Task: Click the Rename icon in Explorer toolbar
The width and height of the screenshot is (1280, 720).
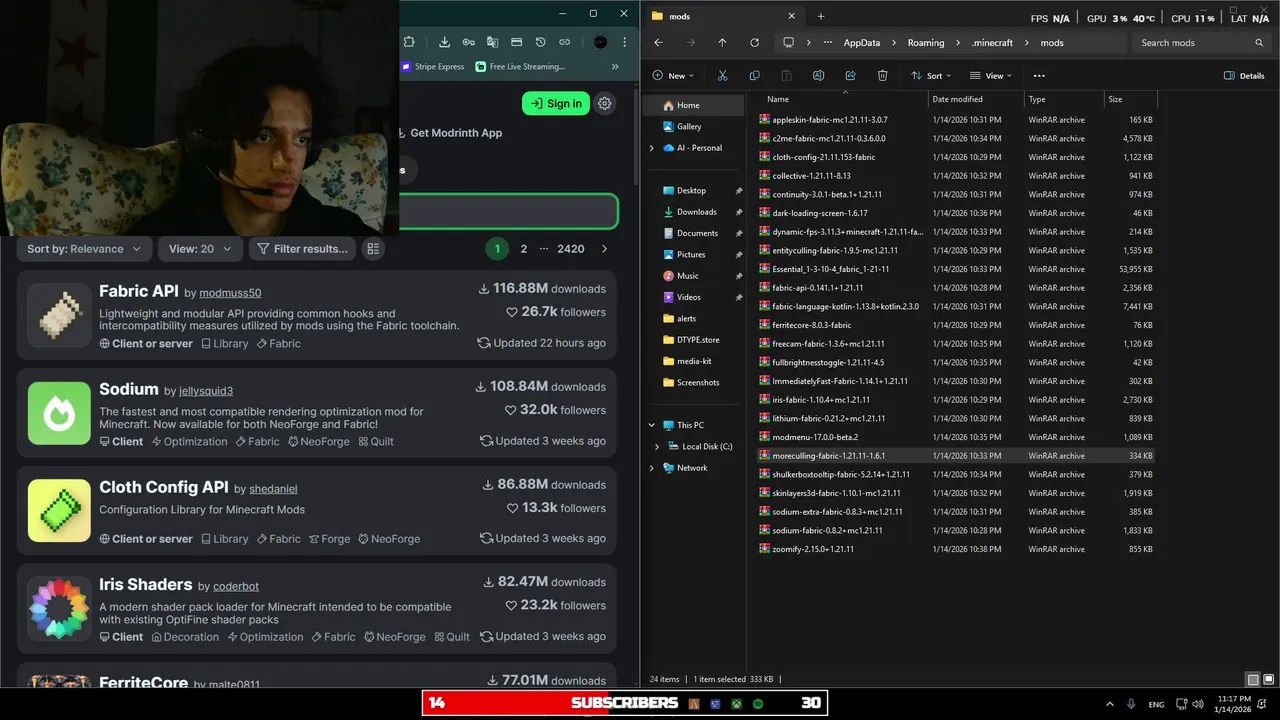Action: [818, 76]
